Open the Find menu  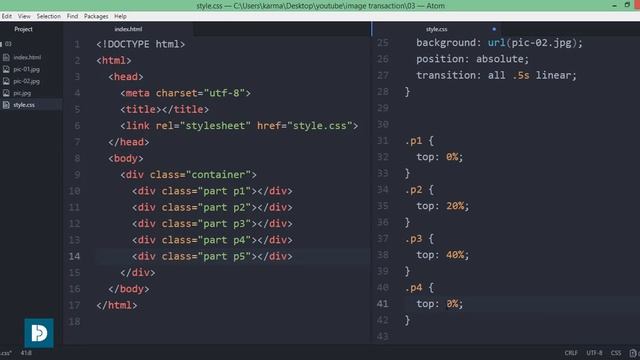pyautogui.click(x=72, y=16)
